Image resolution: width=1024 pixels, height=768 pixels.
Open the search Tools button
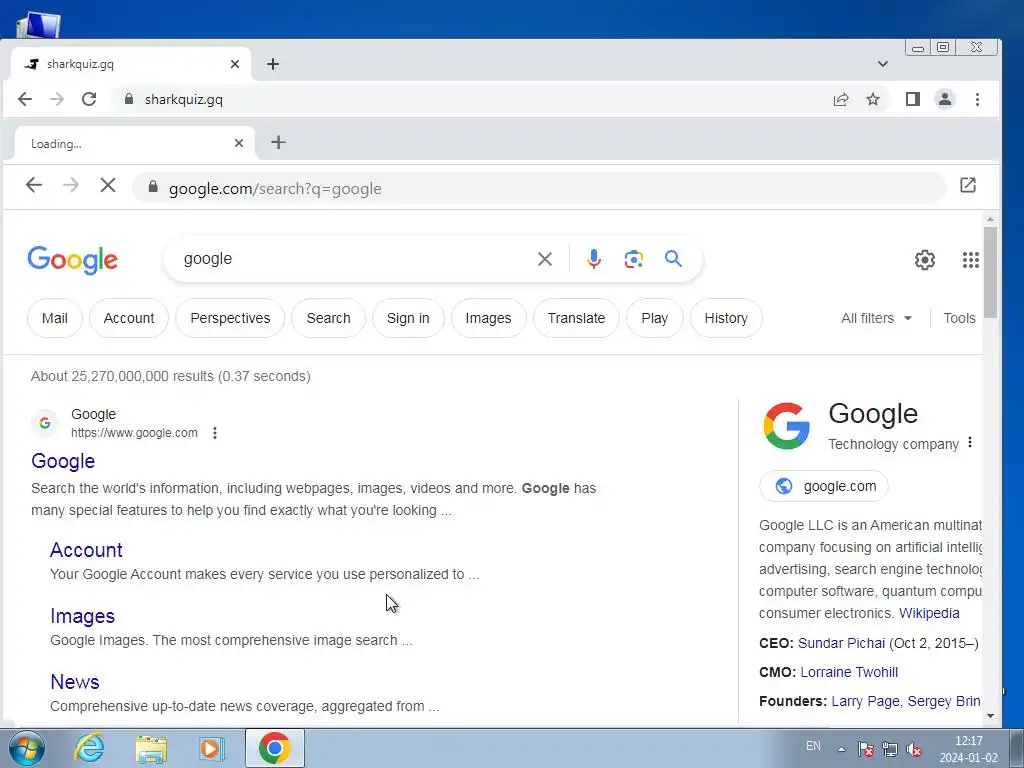959,318
